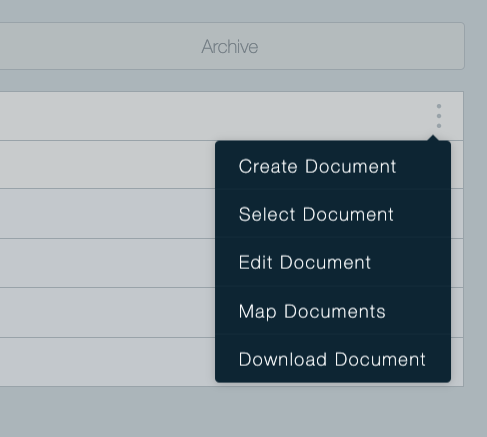The width and height of the screenshot is (487, 437).
Task: Choose Create Document from the menu
Action: pos(333,166)
